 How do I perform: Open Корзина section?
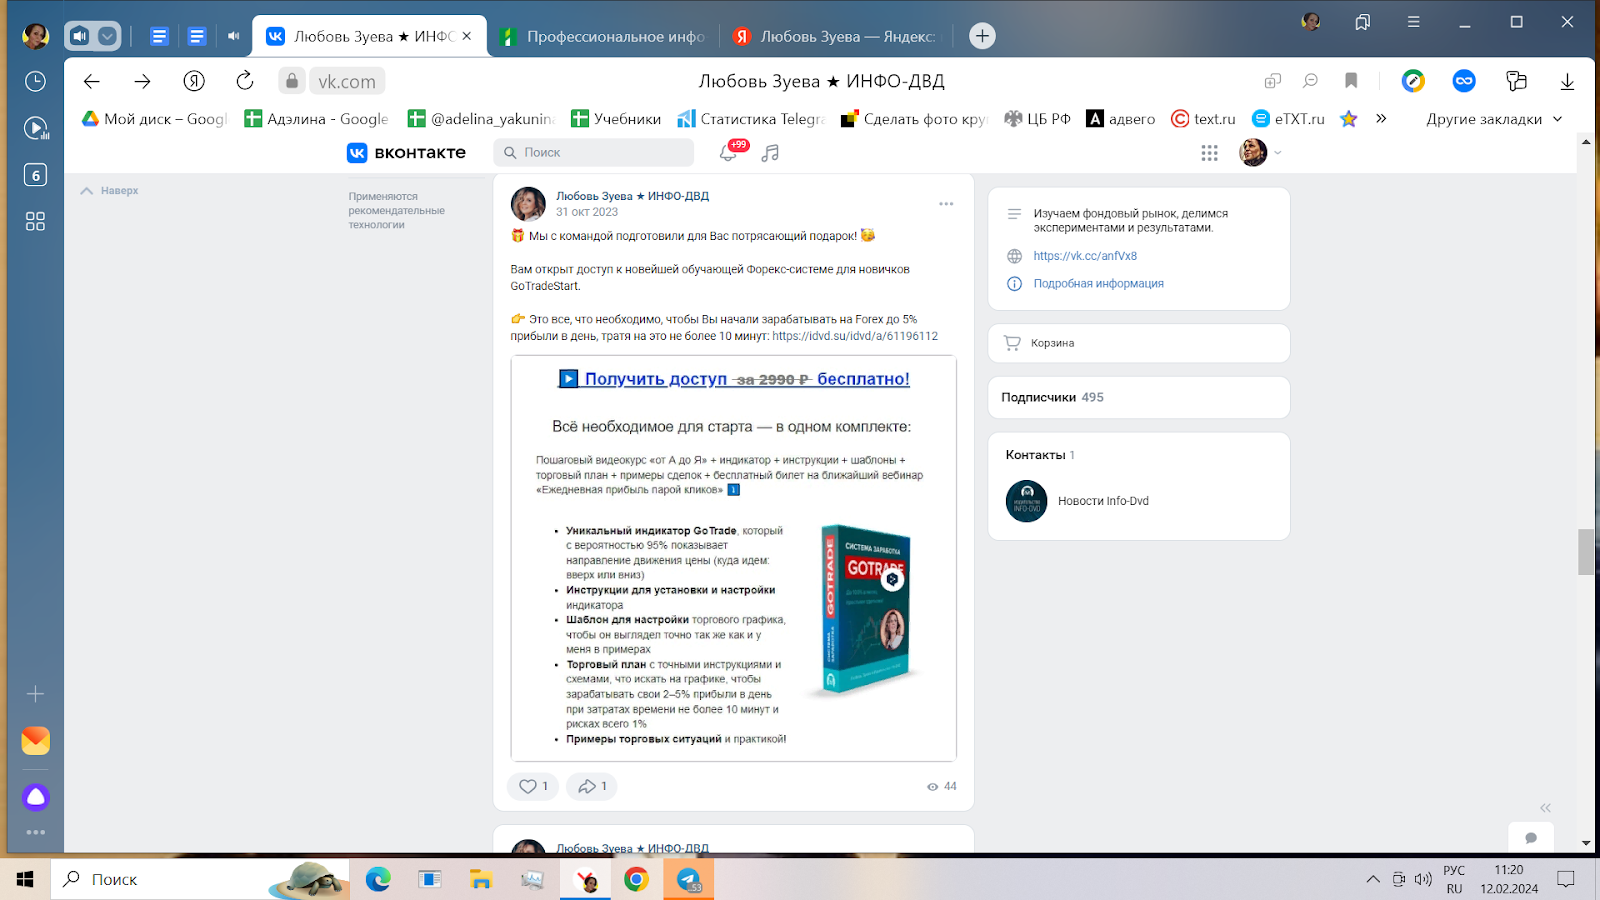pyautogui.click(x=1139, y=343)
